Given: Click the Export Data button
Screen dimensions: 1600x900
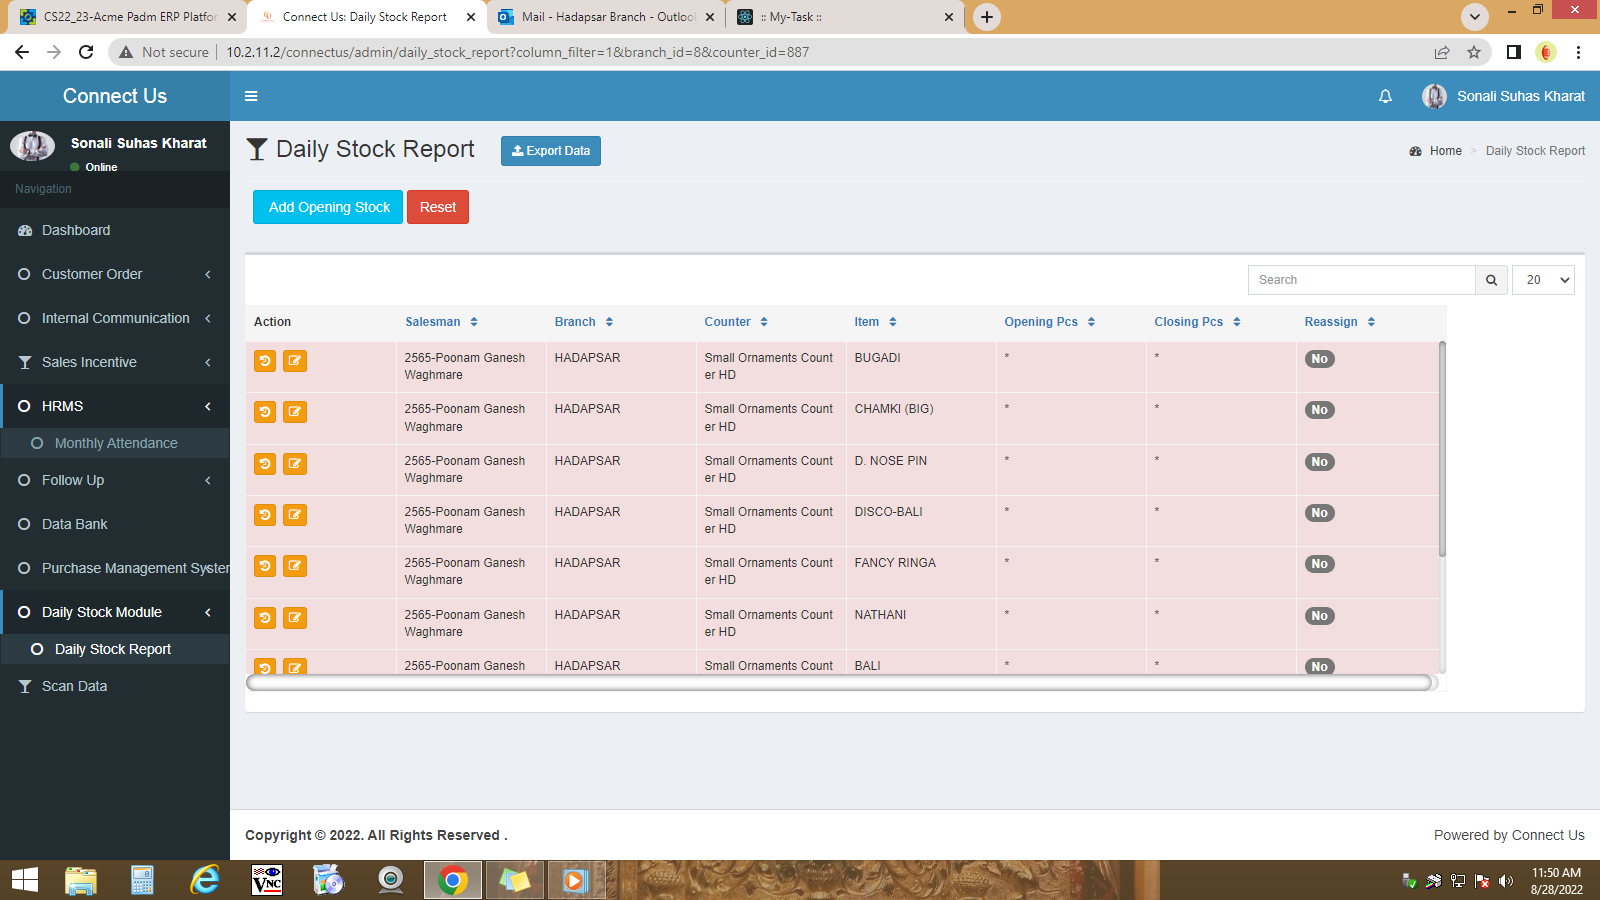Looking at the screenshot, I should click(x=551, y=151).
